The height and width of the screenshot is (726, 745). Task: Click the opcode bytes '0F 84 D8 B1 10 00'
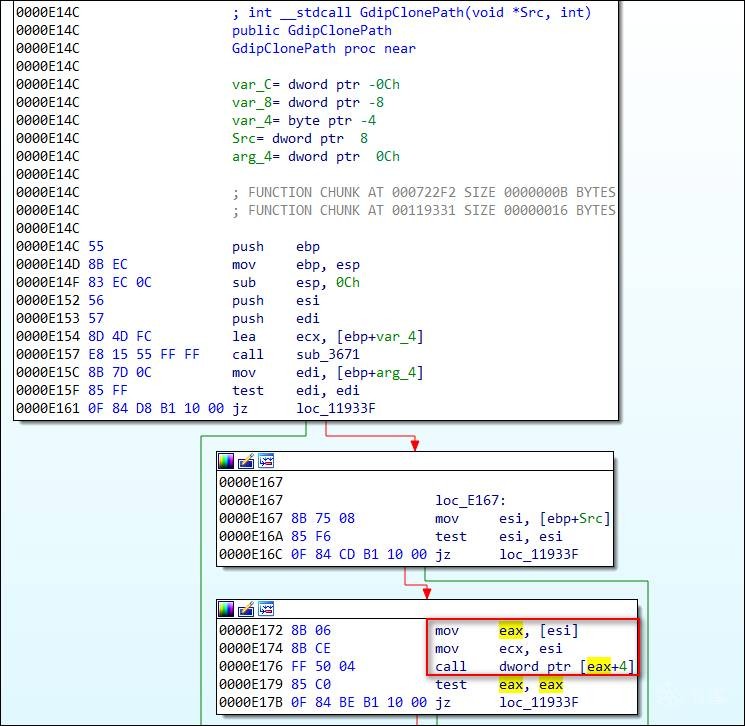click(156, 409)
